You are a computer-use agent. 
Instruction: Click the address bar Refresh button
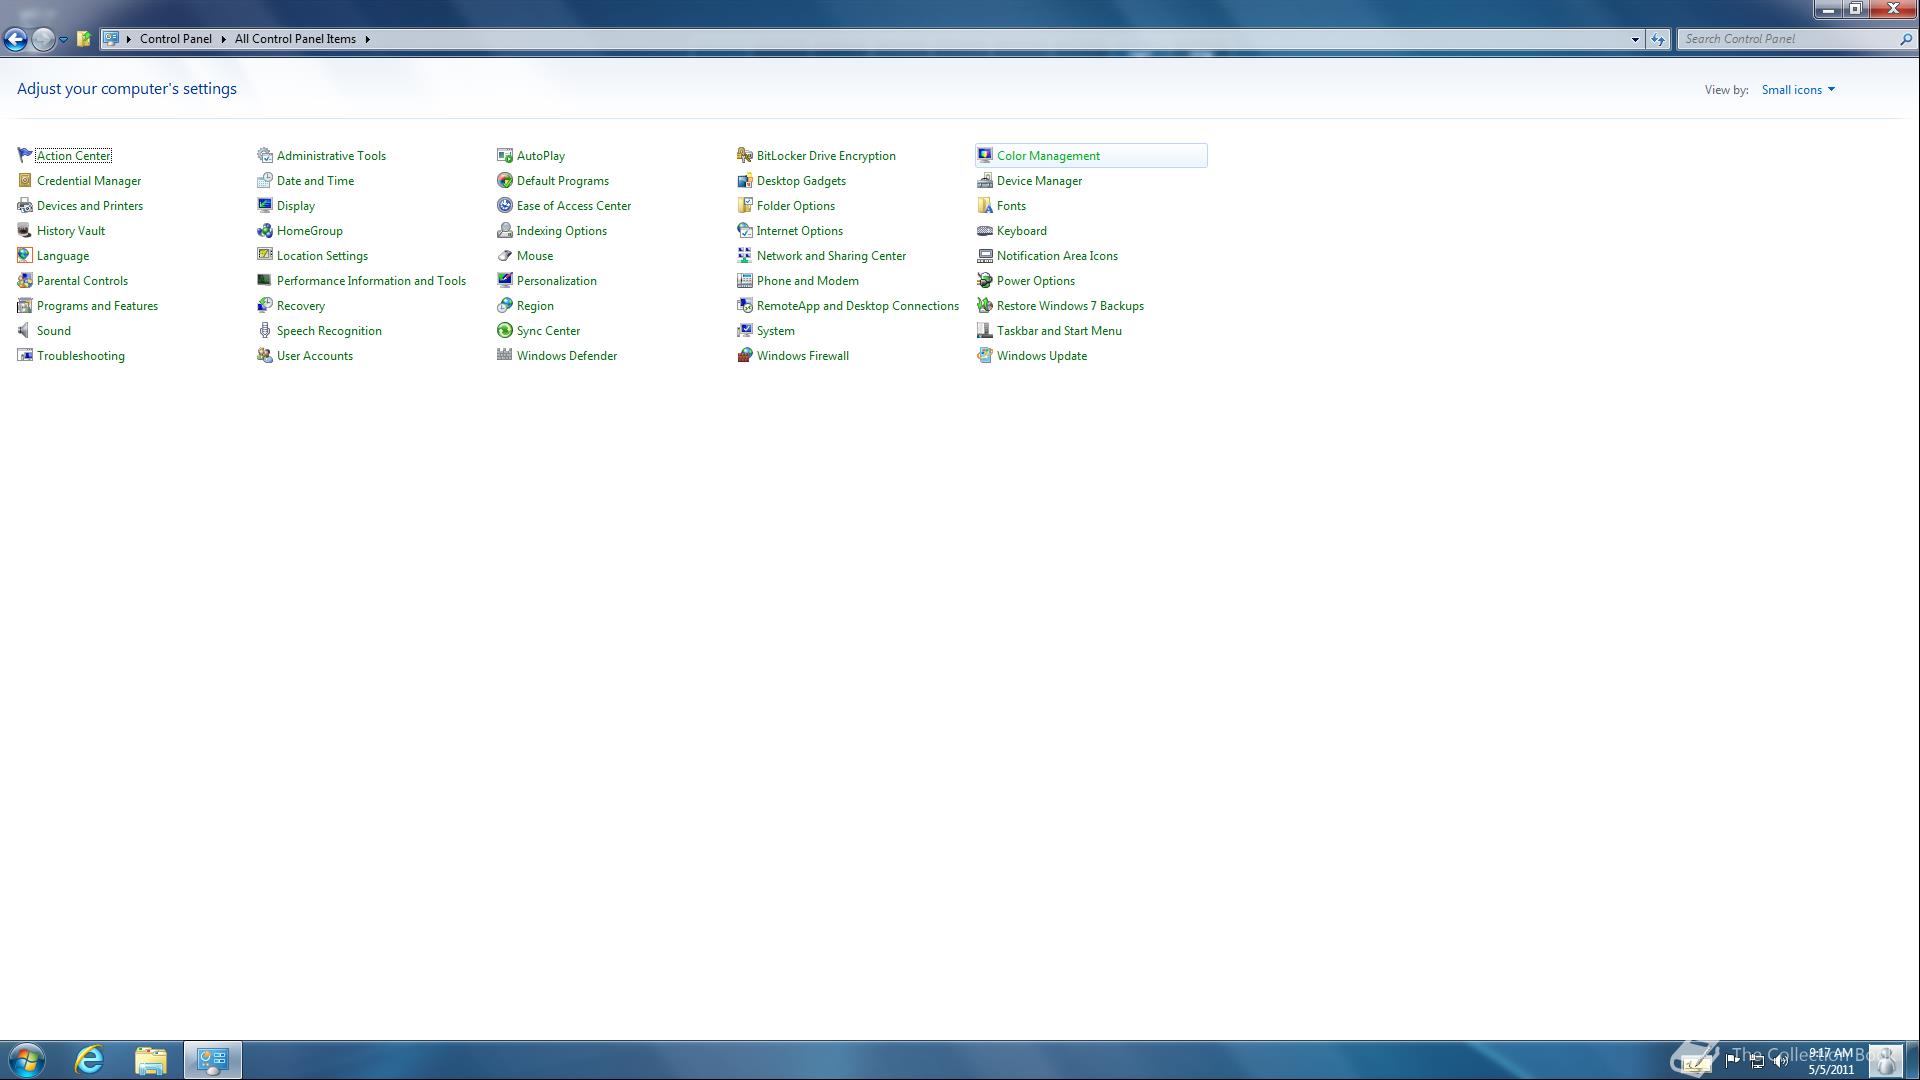pos(1658,39)
